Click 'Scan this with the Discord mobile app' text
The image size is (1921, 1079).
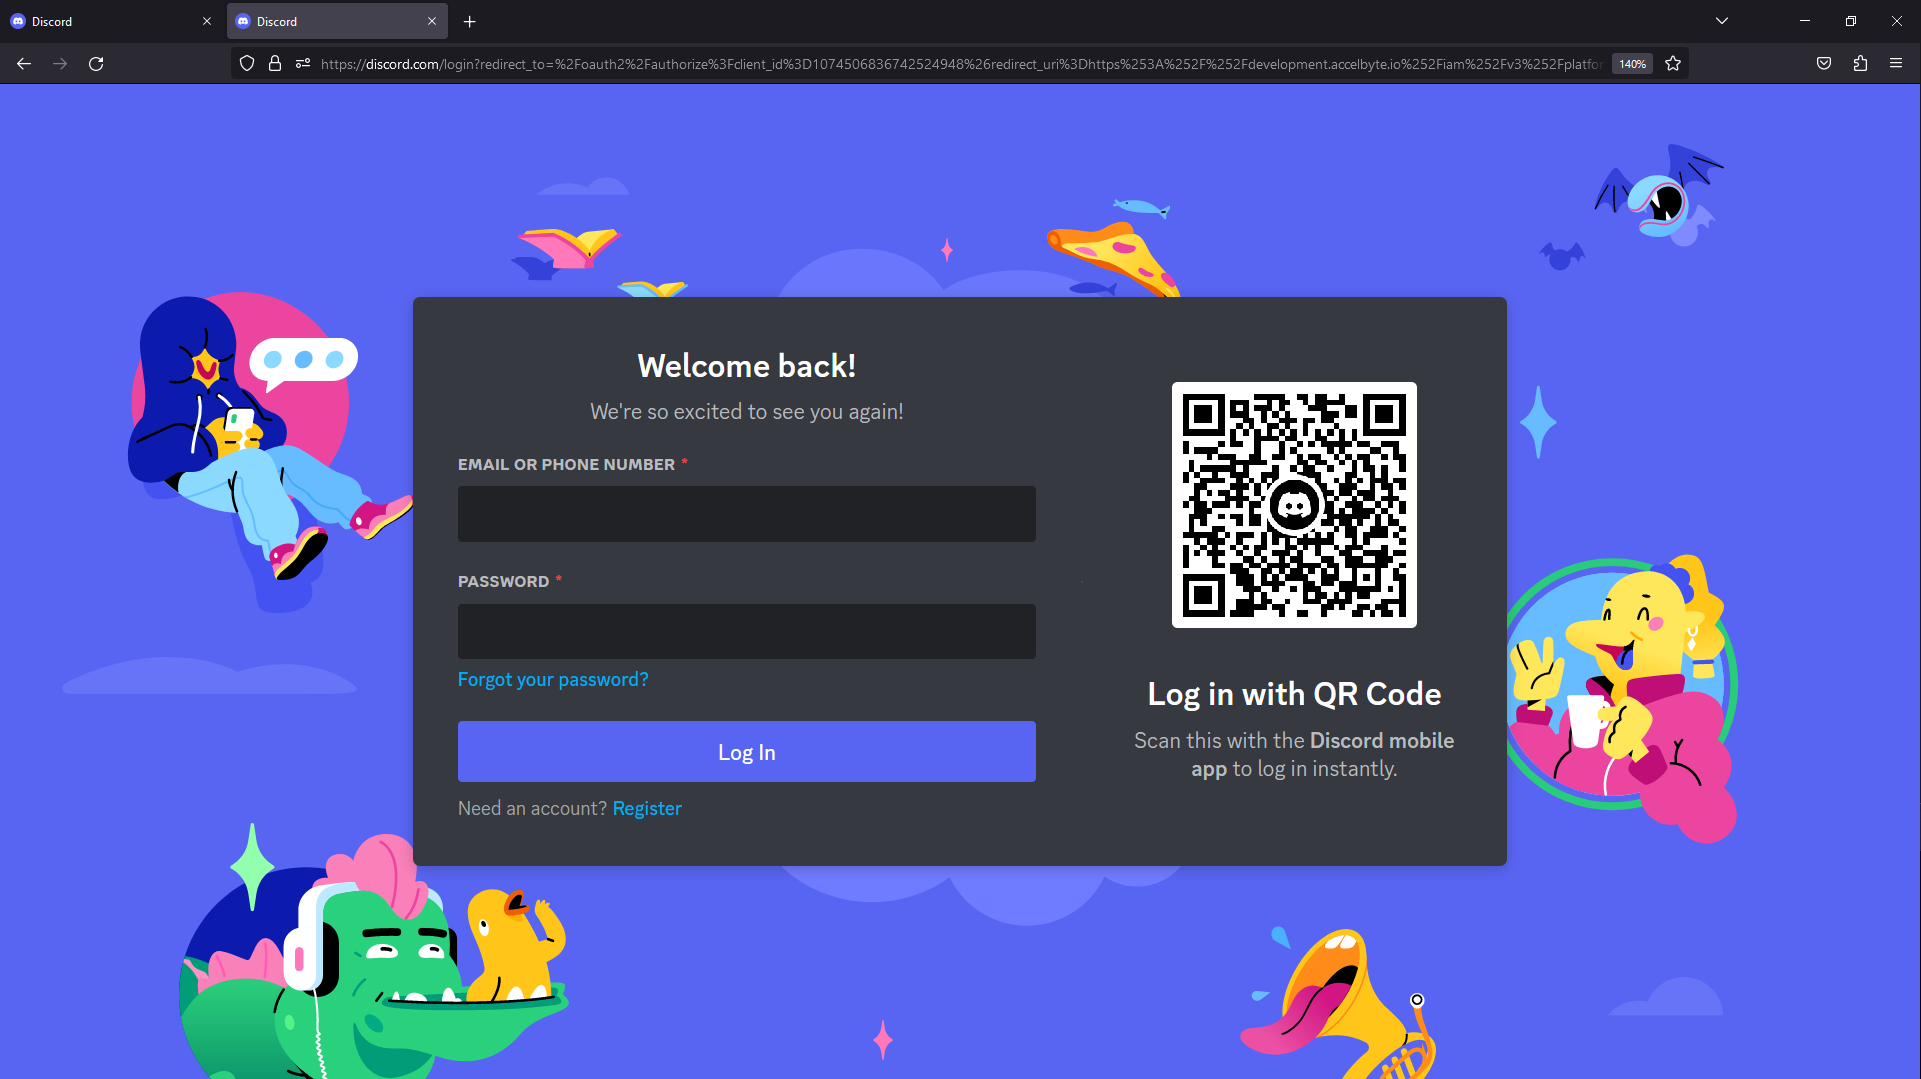coord(1294,755)
